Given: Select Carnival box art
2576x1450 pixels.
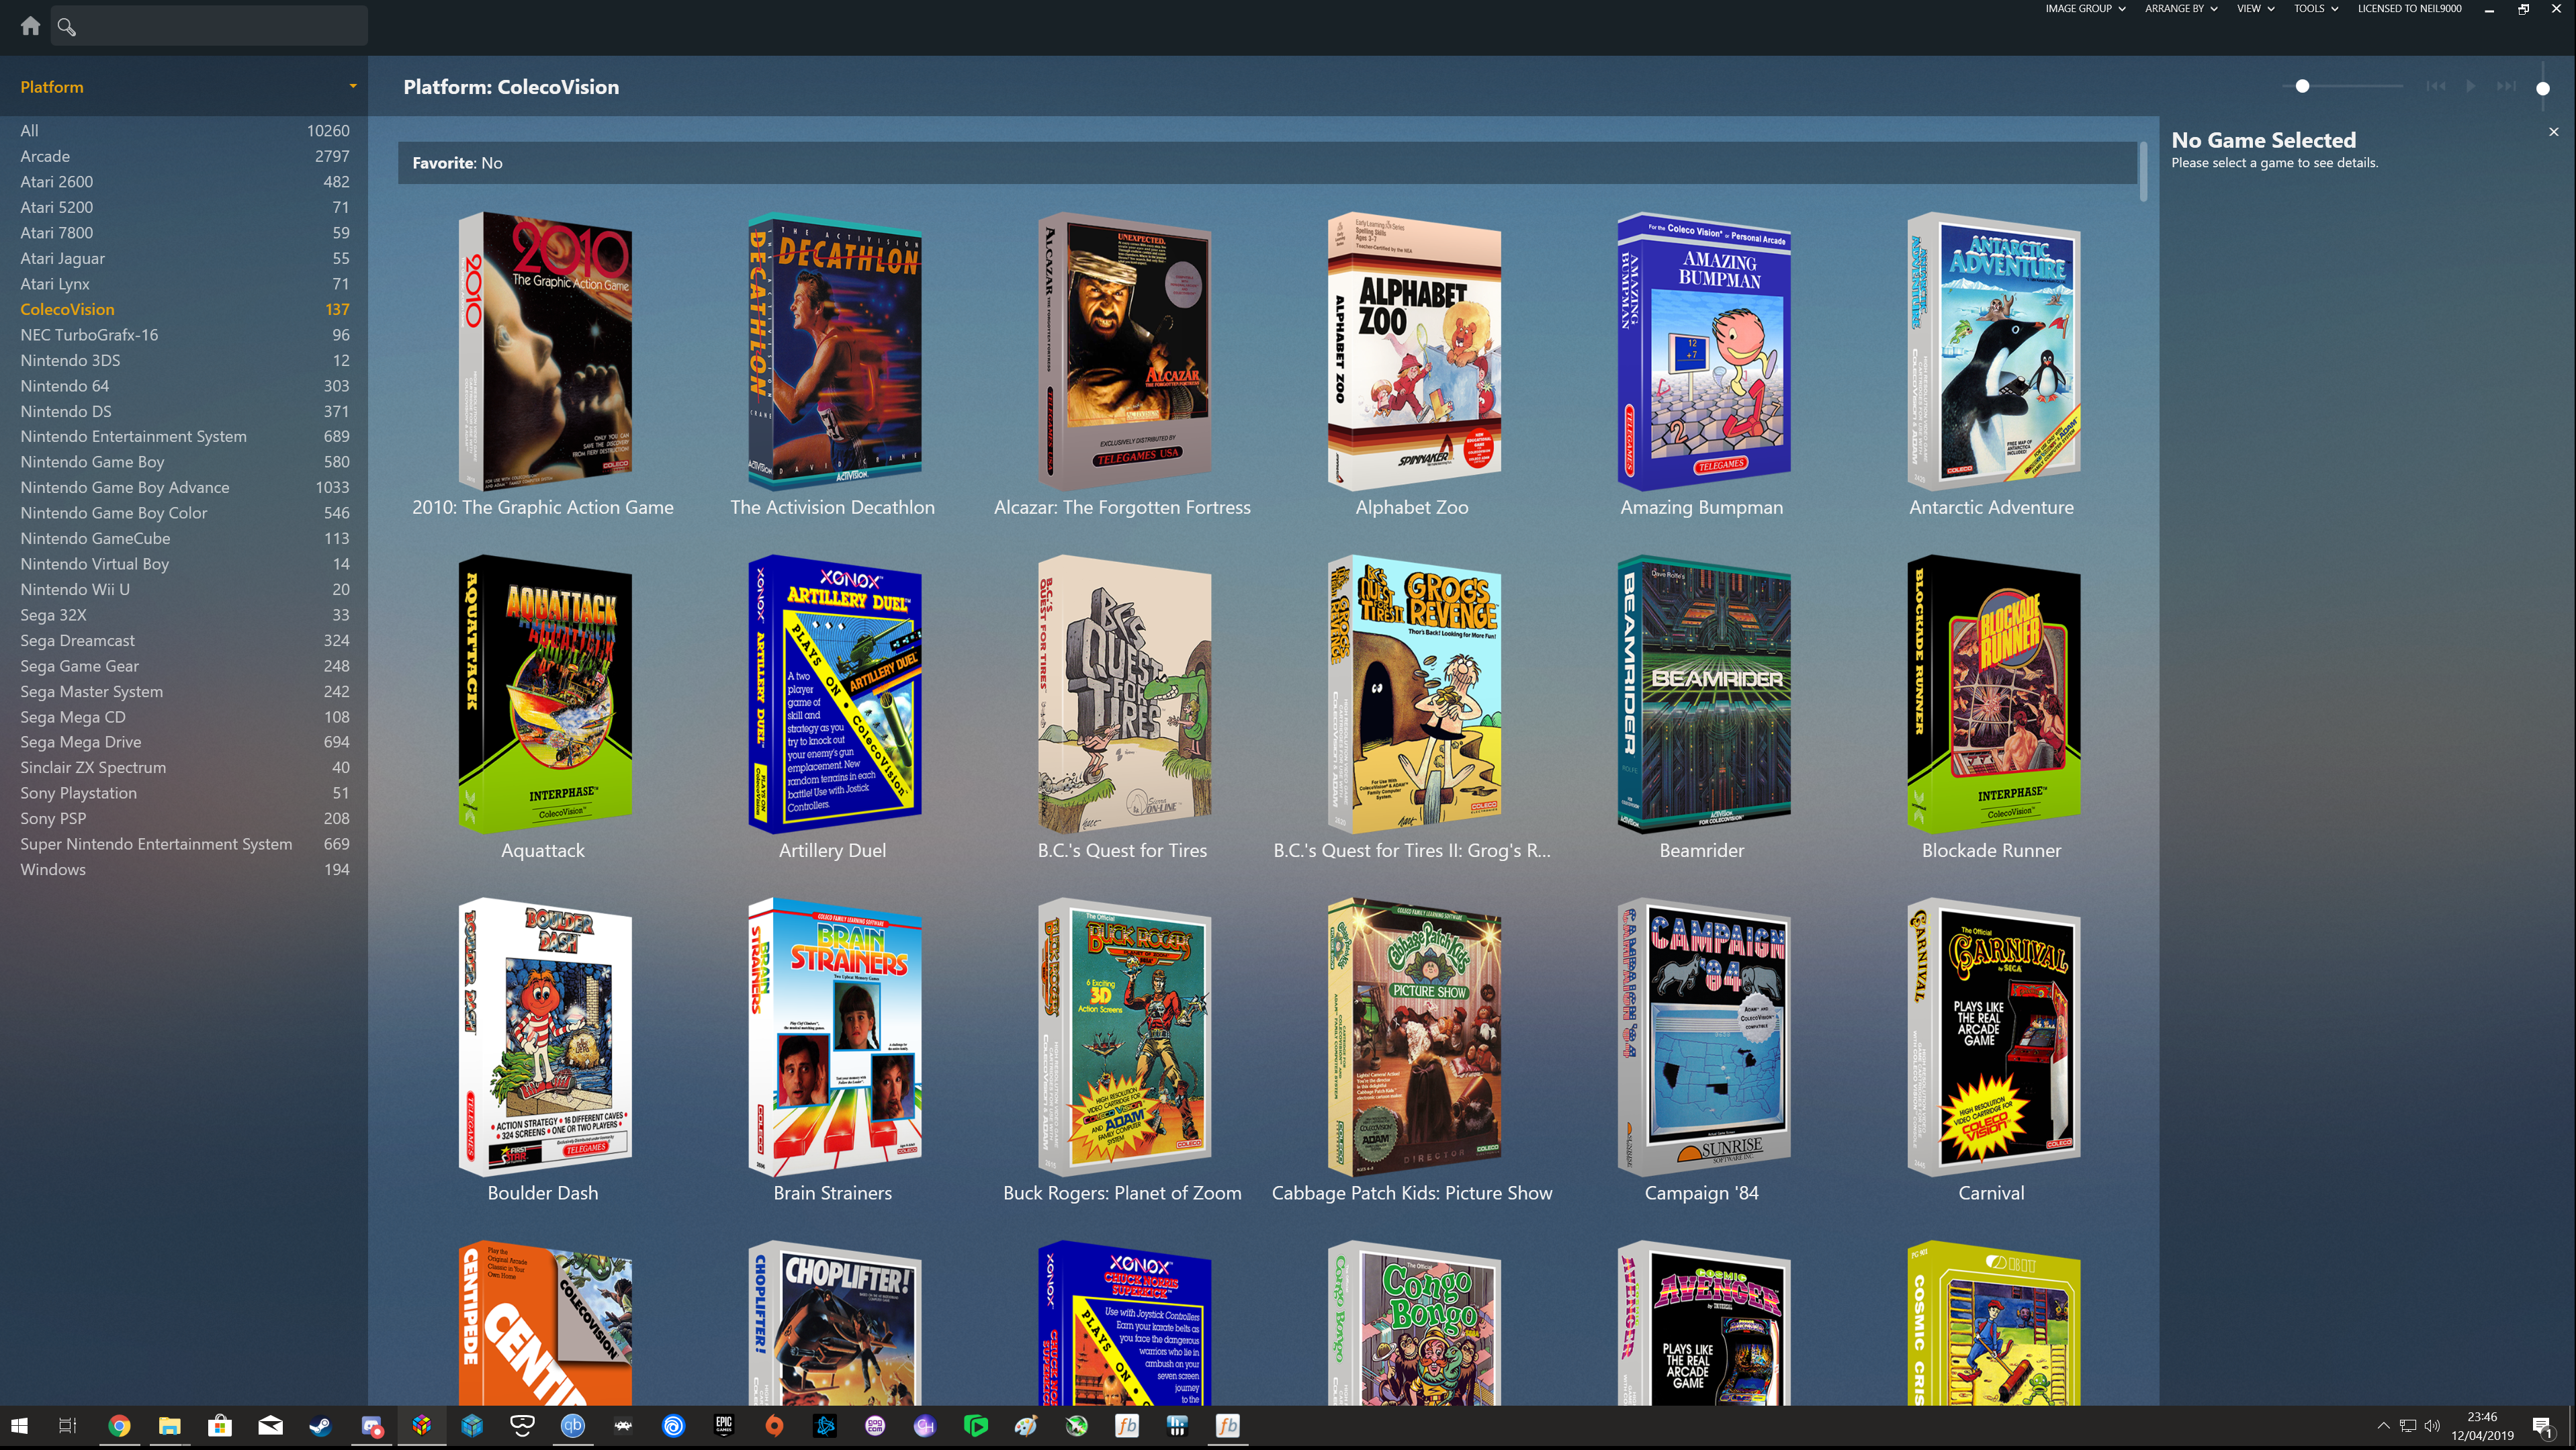Looking at the screenshot, I should point(1993,1037).
